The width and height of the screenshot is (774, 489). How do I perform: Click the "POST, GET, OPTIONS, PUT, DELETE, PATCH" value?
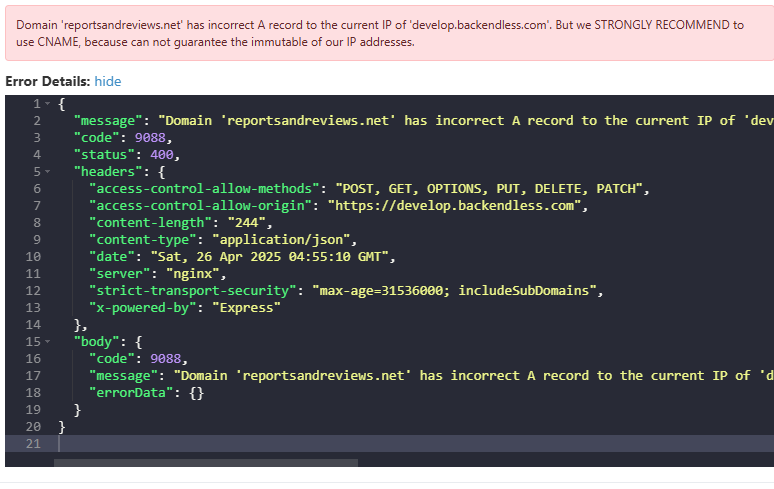(489, 189)
